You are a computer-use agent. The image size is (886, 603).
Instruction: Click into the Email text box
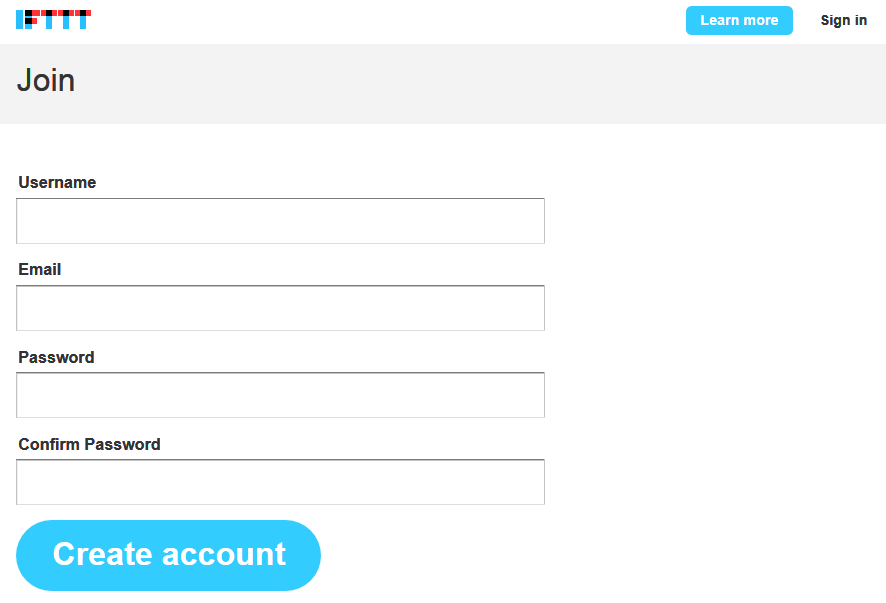tap(280, 308)
